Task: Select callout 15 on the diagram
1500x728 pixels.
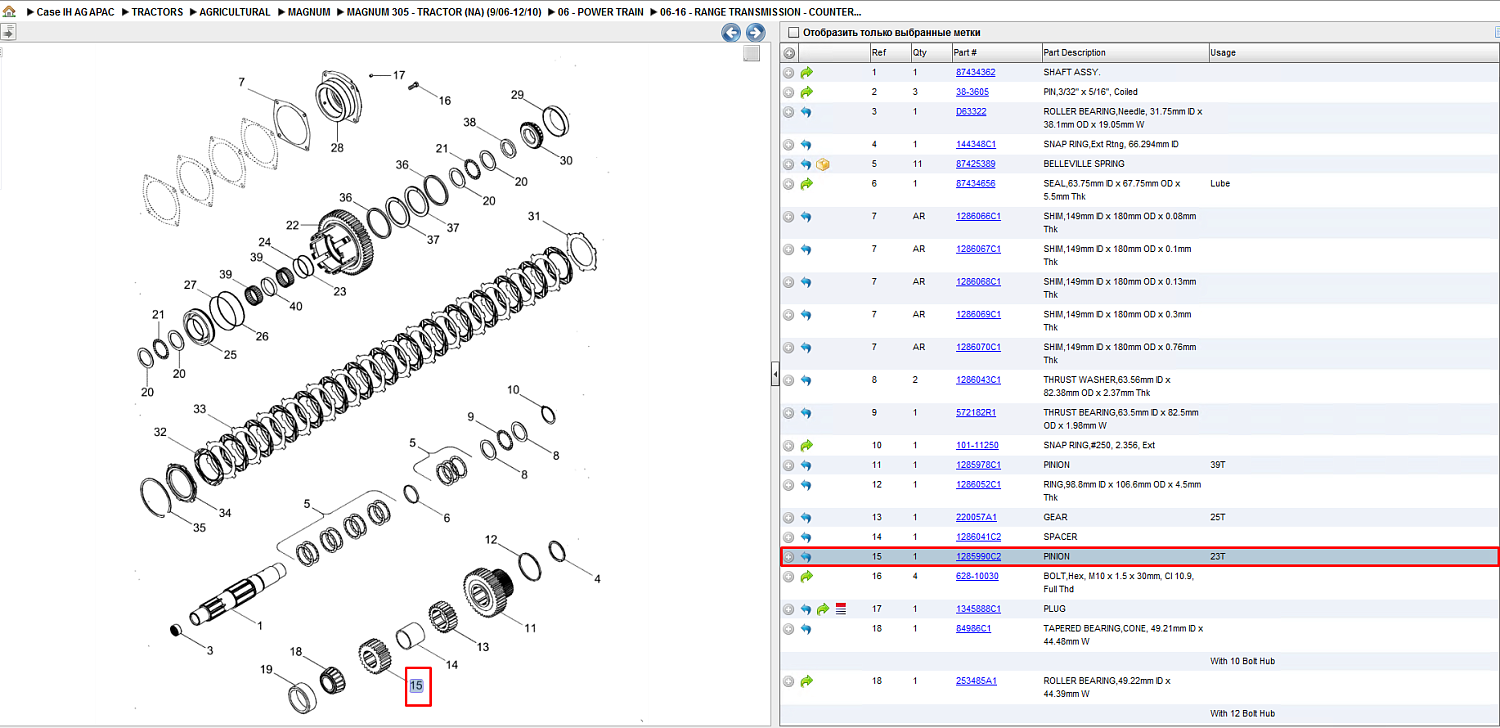Action: coord(417,686)
